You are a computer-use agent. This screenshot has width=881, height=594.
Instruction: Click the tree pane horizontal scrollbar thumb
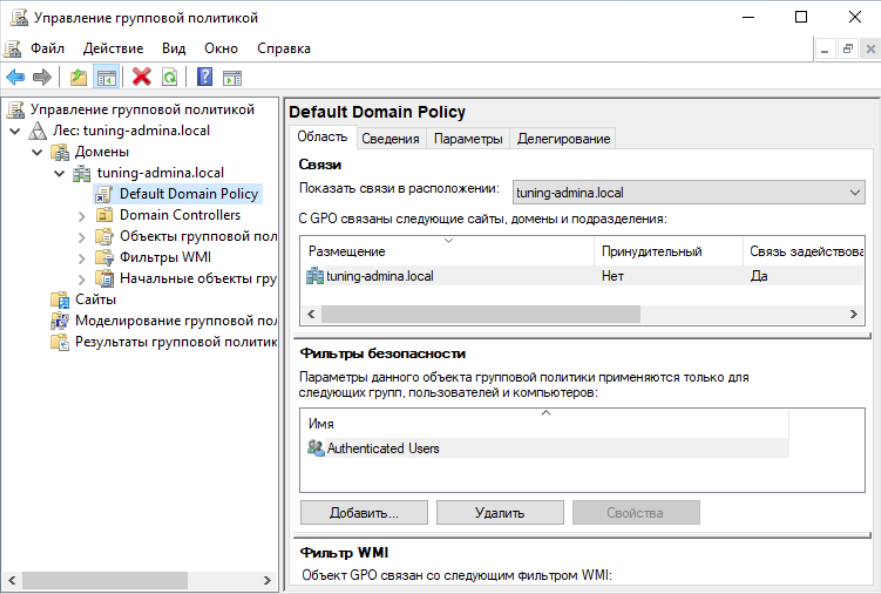(105, 580)
